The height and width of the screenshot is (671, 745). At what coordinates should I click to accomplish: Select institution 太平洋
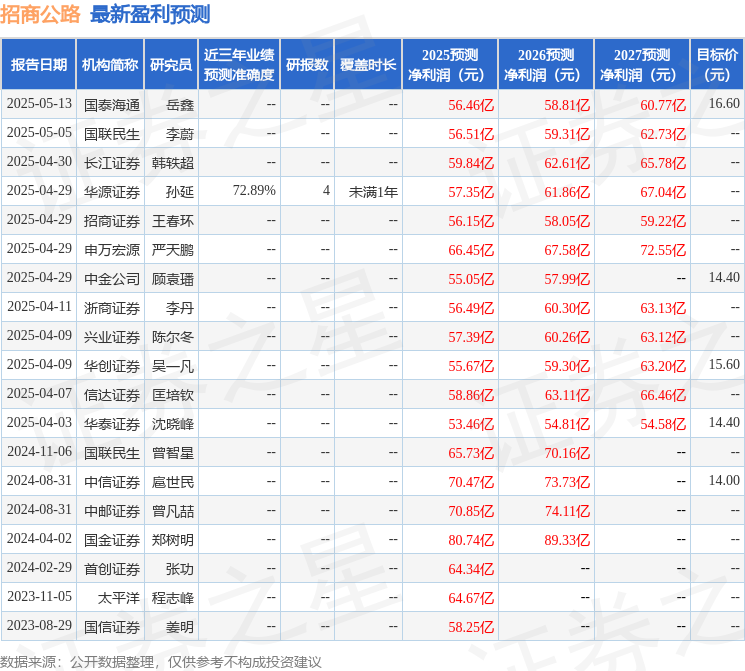(x=119, y=597)
